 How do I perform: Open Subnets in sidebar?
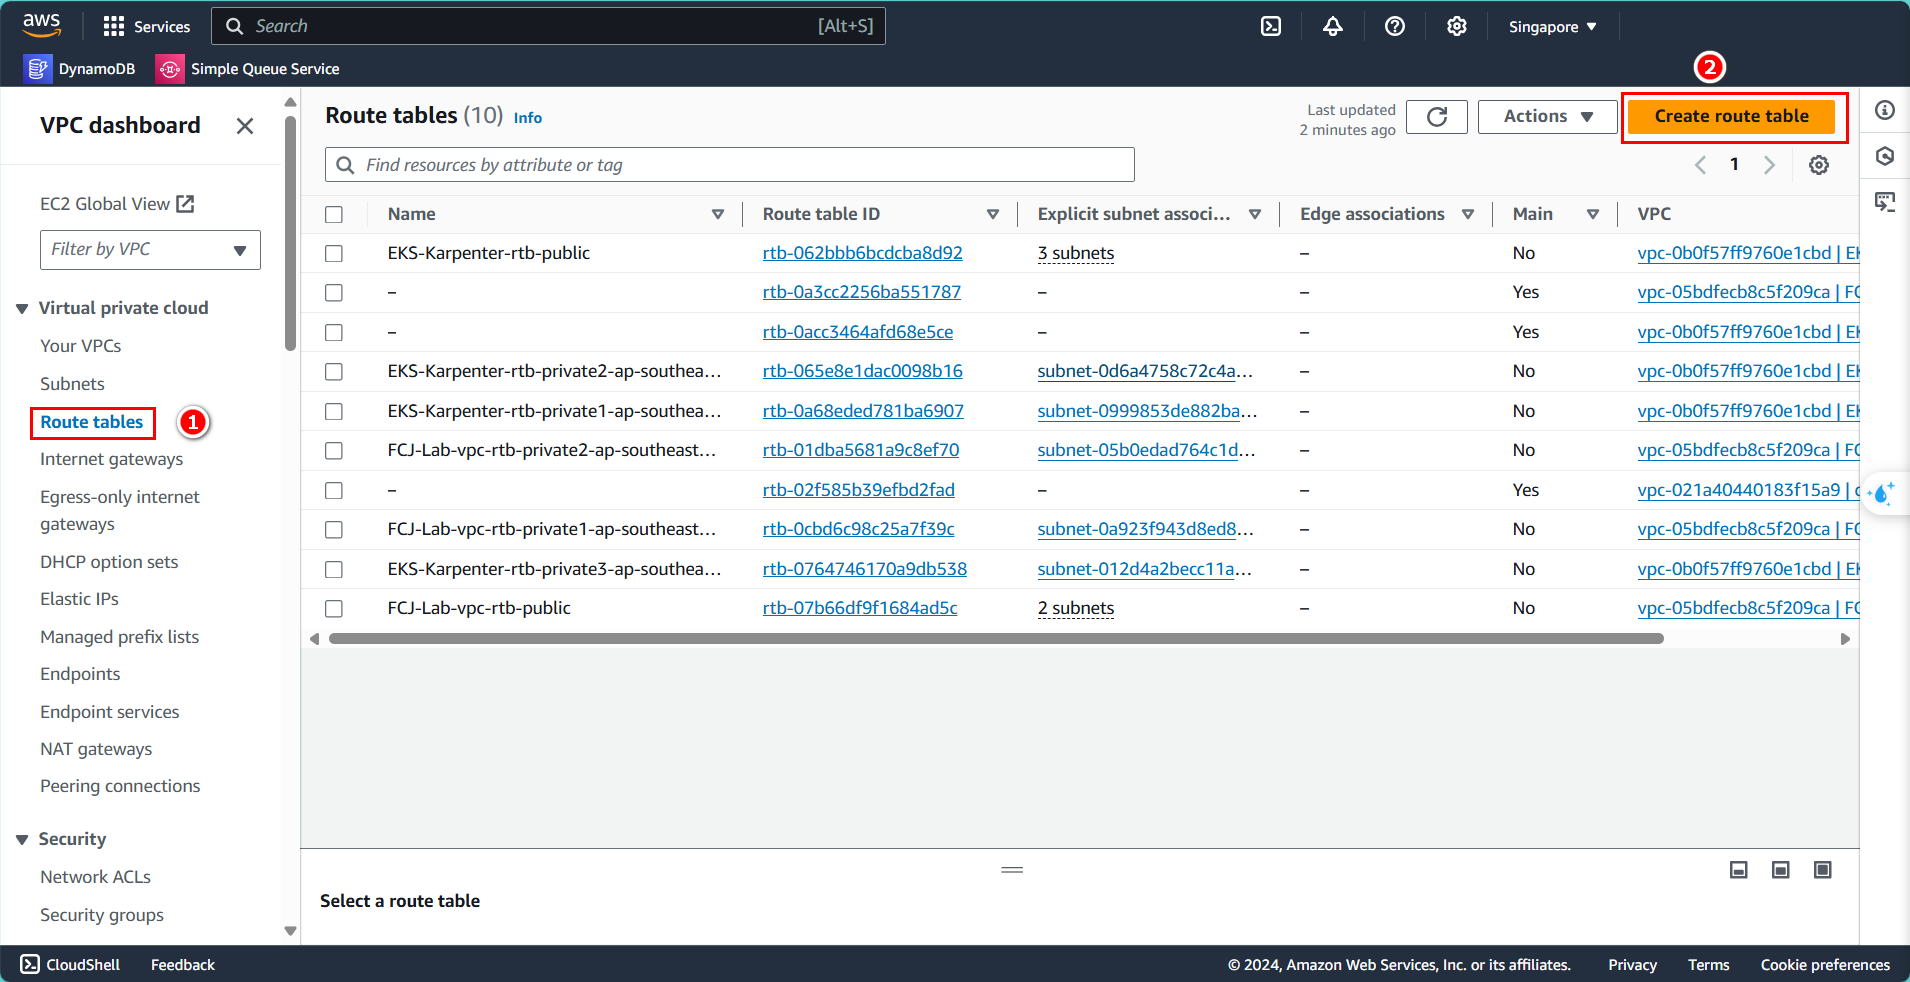coord(72,384)
